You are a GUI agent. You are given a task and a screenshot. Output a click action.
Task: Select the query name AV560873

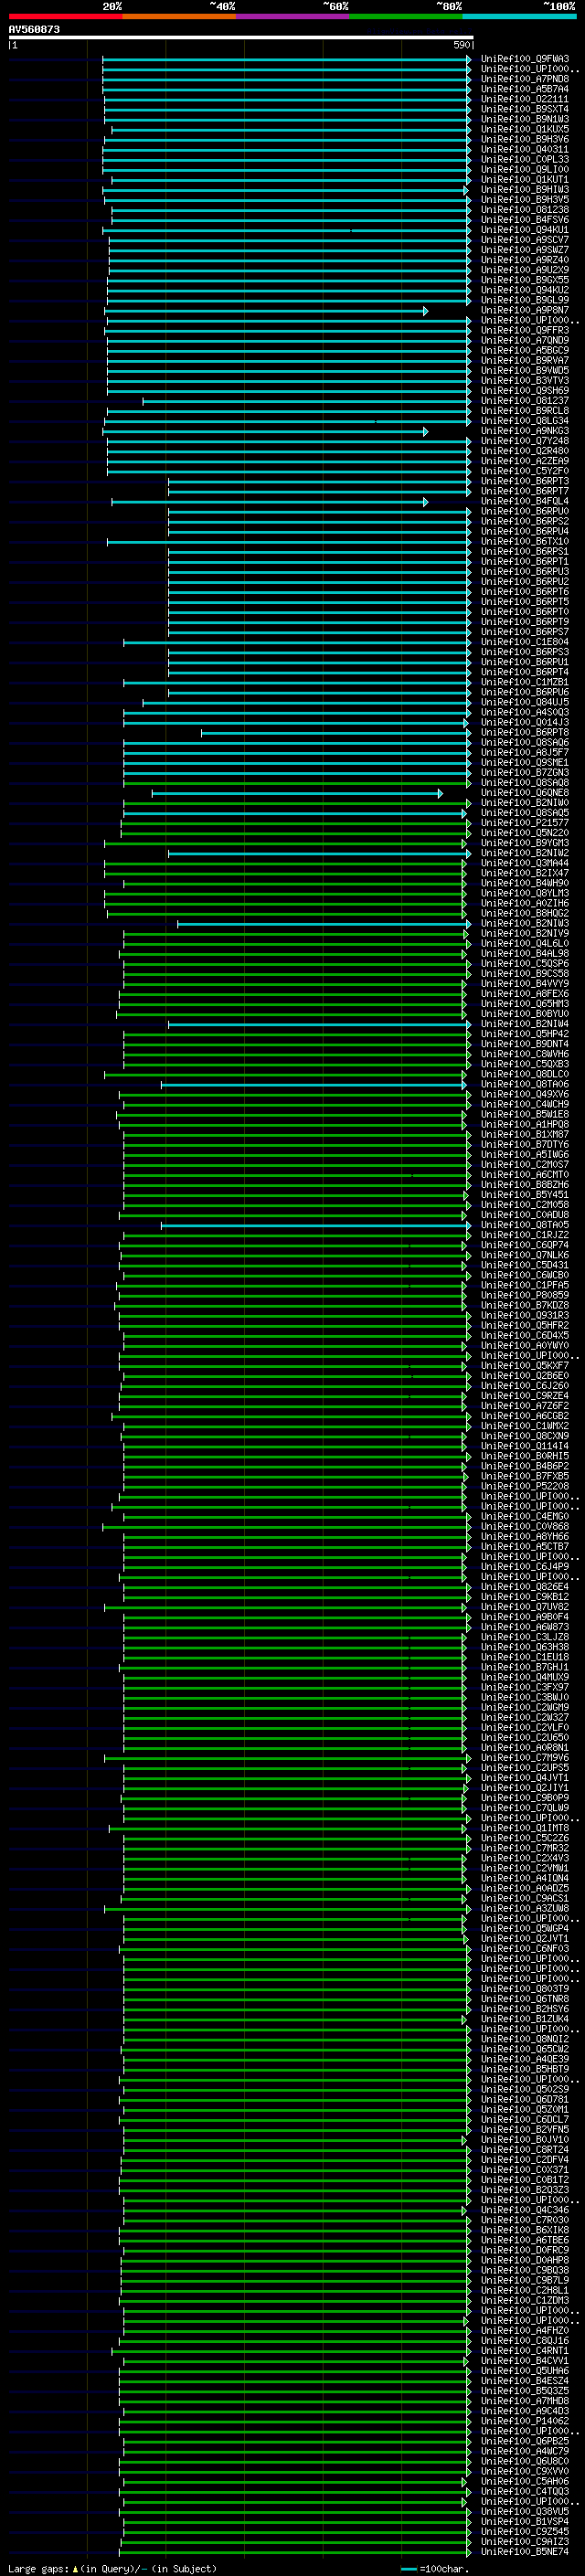(34, 29)
